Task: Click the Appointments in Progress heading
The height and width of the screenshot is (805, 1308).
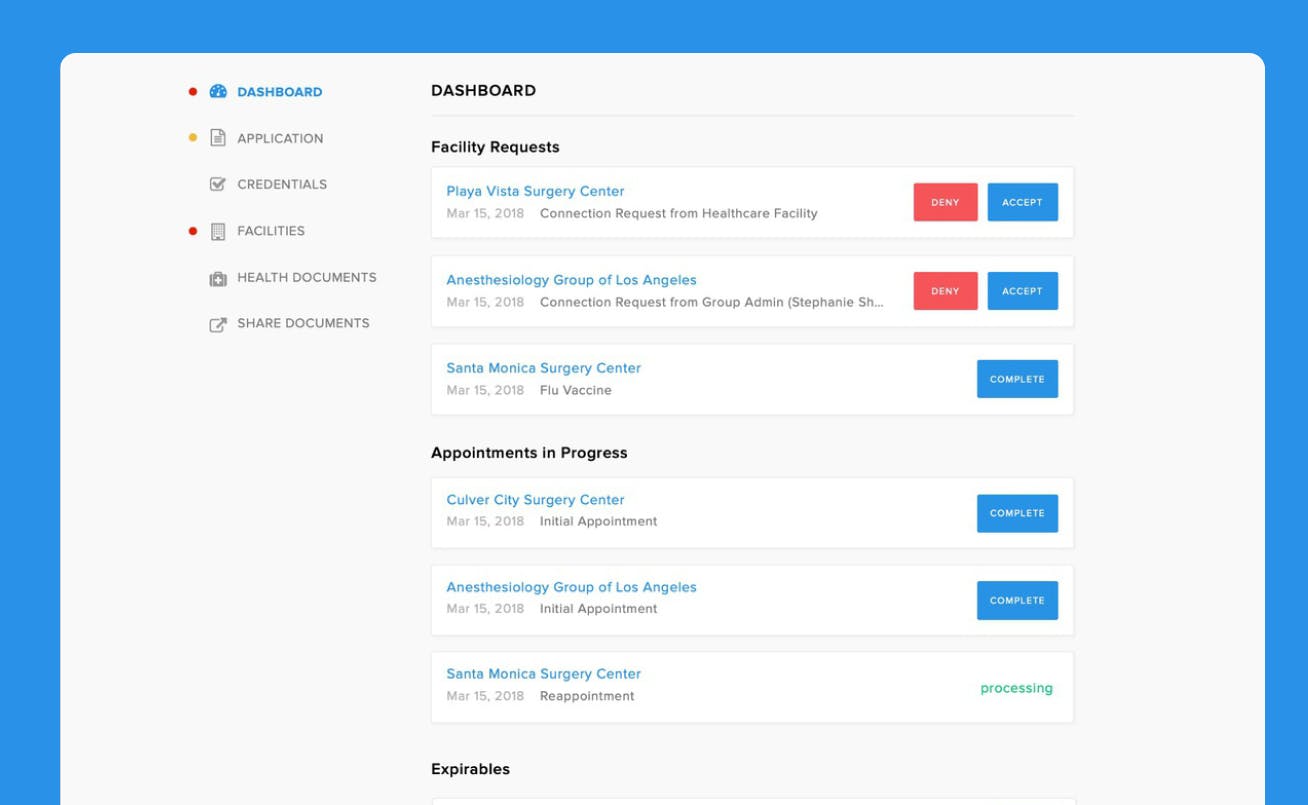Action: click(529, 453)
